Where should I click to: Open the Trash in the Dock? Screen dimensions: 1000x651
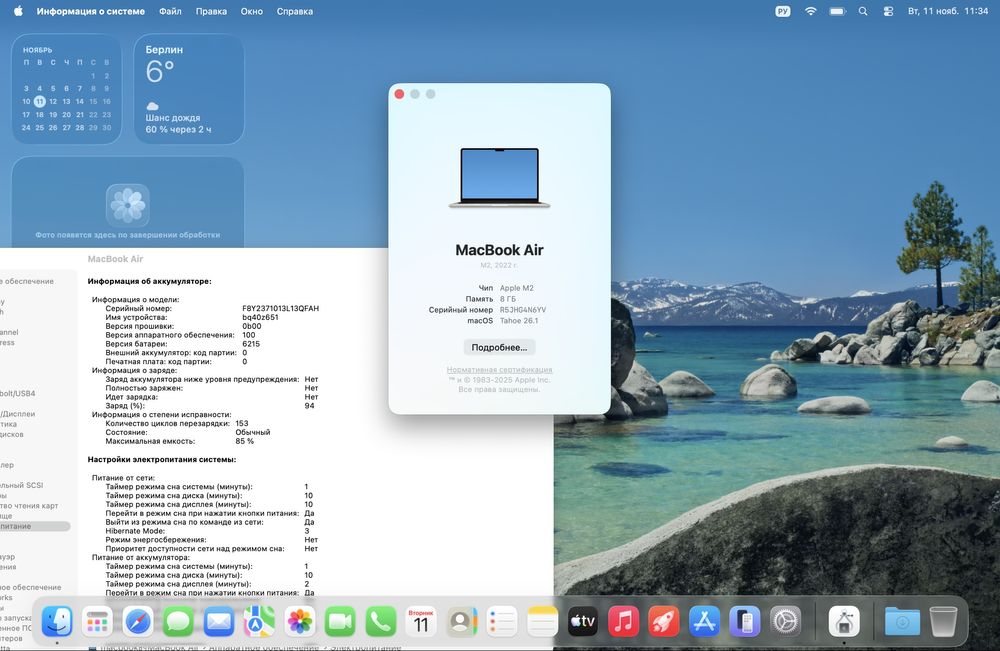click(x=943, y=621)
